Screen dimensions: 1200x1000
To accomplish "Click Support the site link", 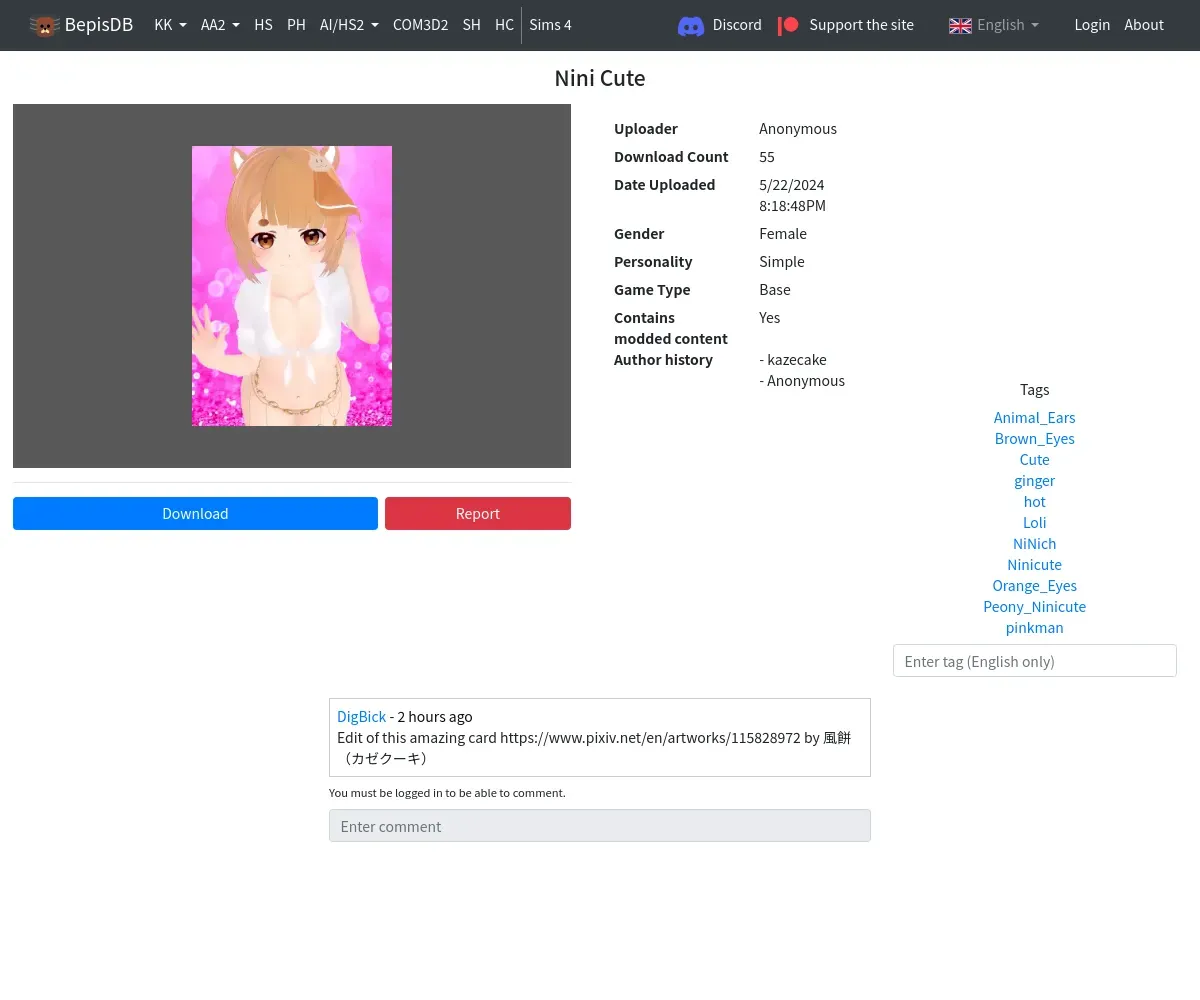I will pos(861,25).
